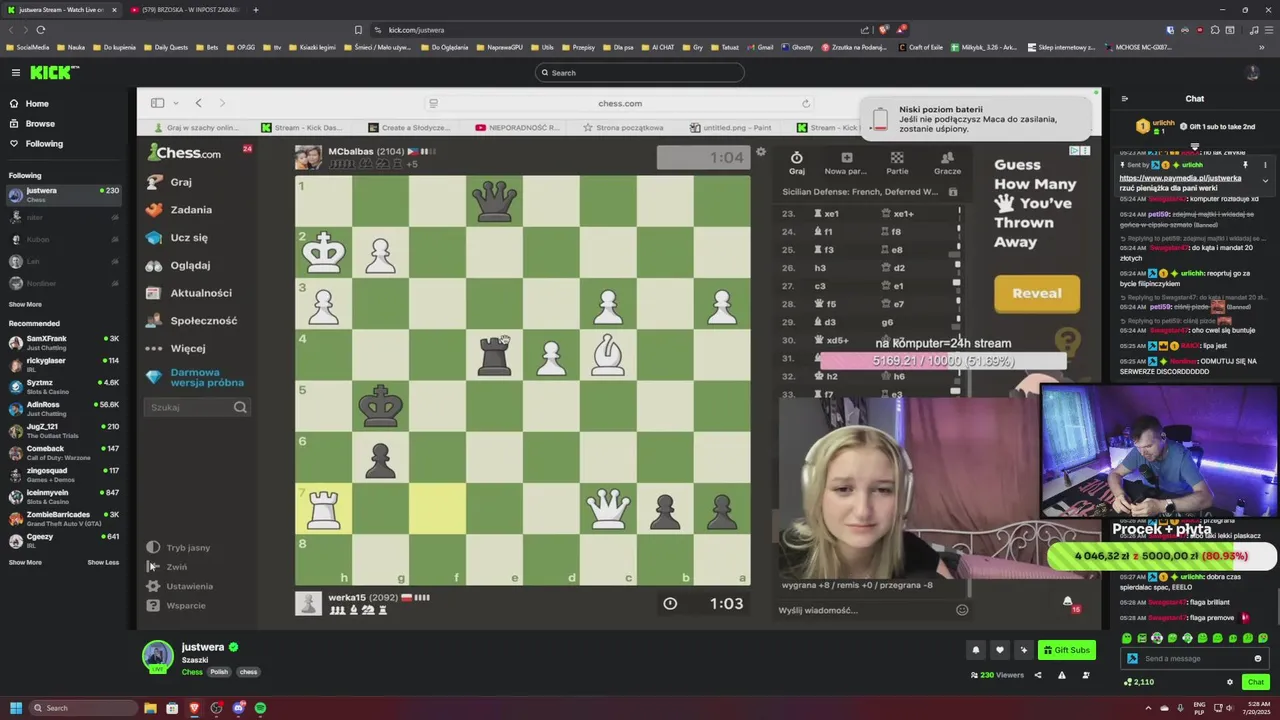Expand Show More under Following

click(25, 304)
